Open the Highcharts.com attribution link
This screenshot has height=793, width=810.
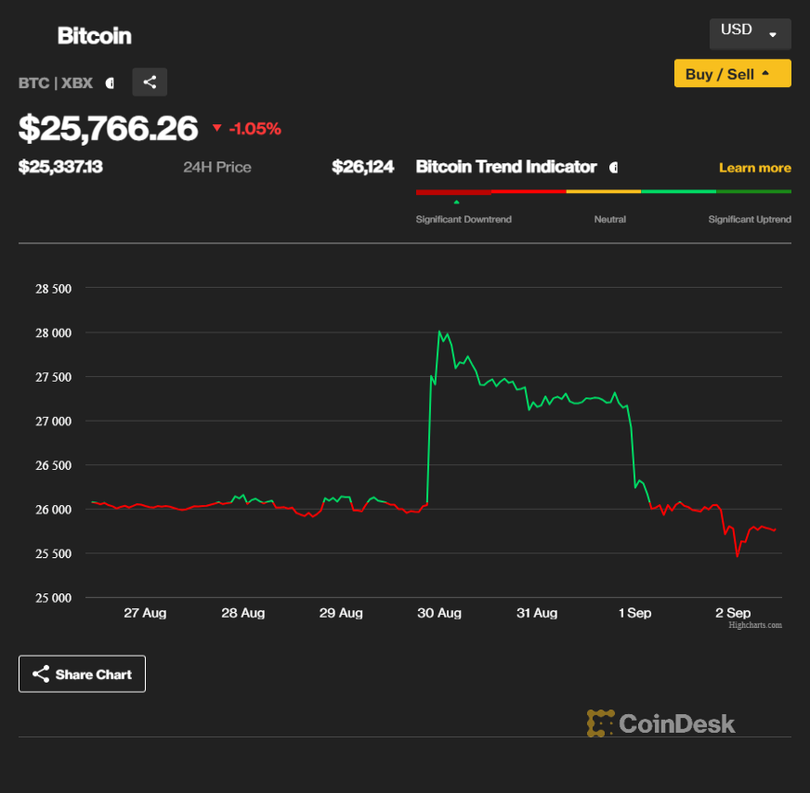(x=755, y=625)
